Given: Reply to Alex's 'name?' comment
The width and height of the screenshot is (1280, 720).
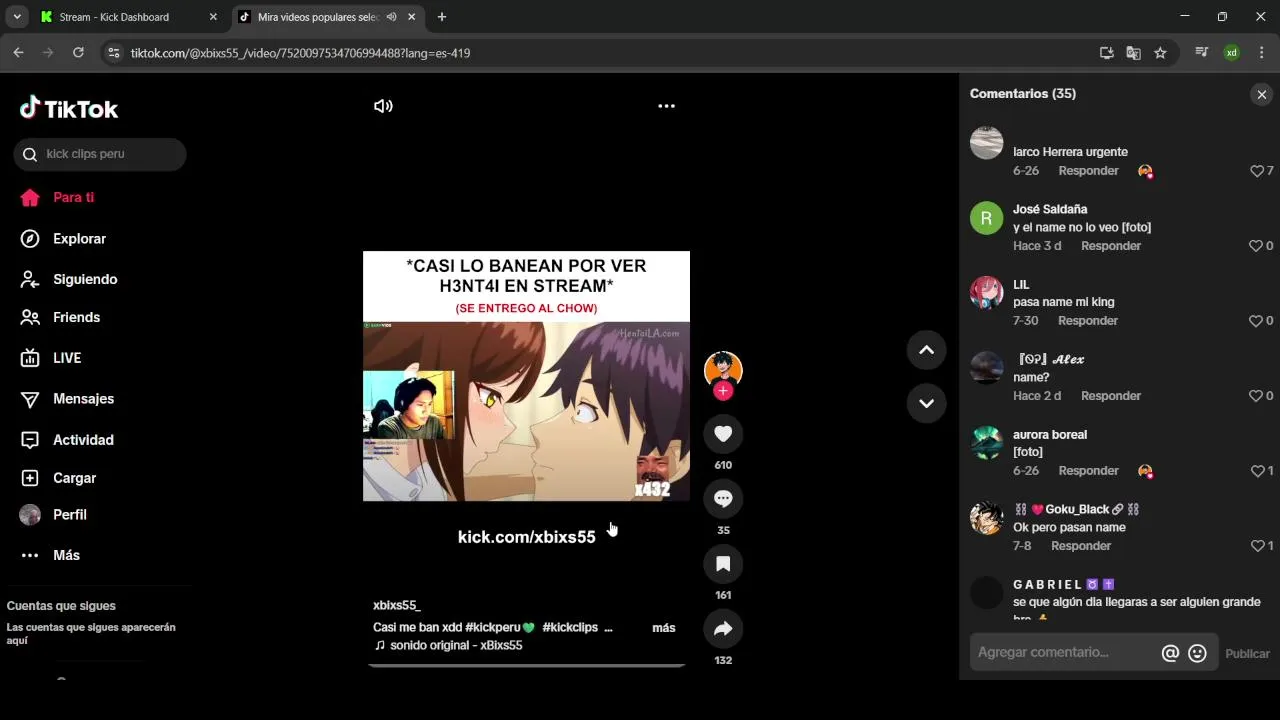Looking at the screenshot, I should coord(1110,396).
